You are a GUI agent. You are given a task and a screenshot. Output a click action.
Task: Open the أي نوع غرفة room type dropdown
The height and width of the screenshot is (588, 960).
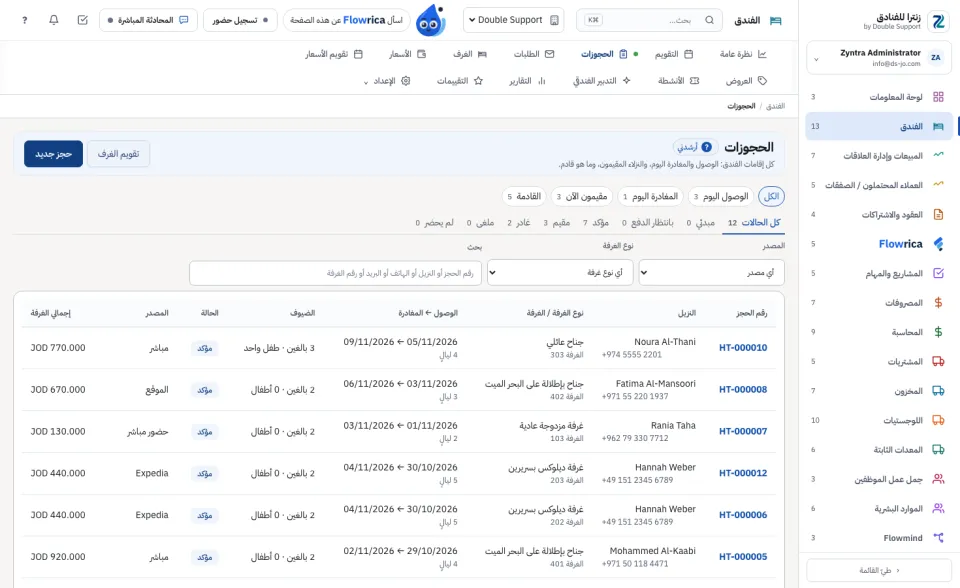click(560, 273)
